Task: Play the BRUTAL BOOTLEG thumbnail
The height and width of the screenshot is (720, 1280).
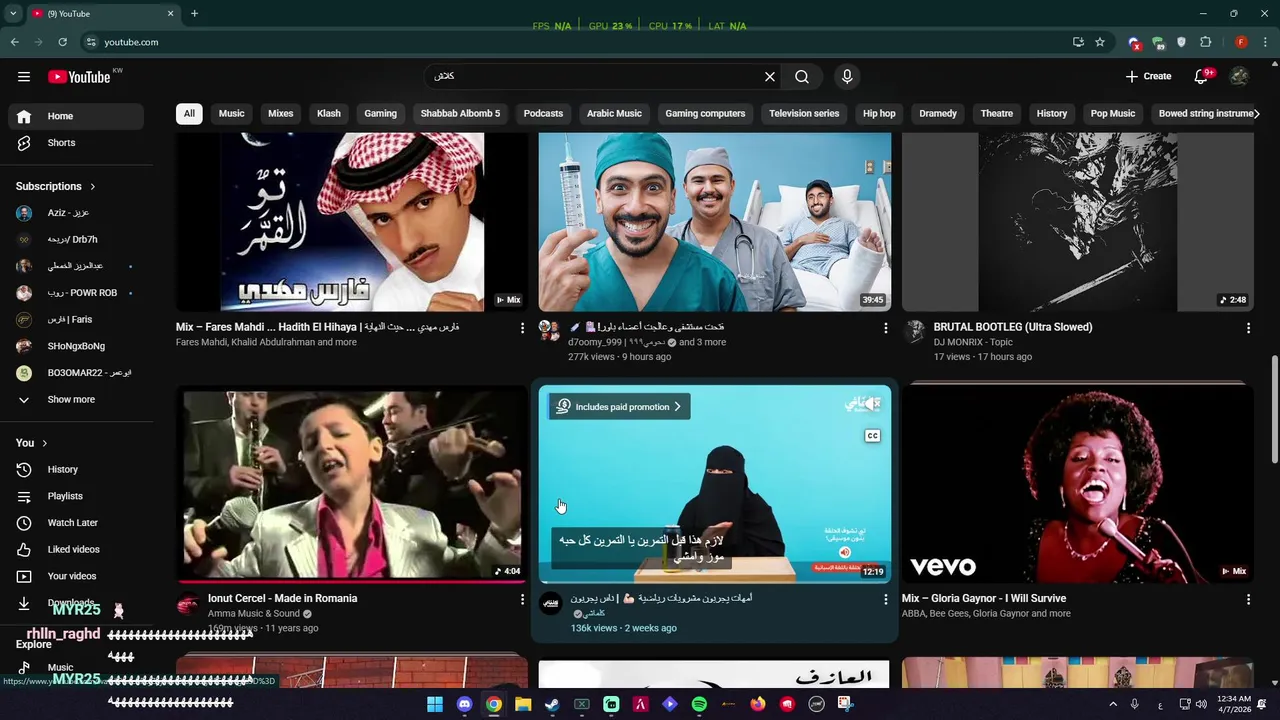Action: [1077, 222]
